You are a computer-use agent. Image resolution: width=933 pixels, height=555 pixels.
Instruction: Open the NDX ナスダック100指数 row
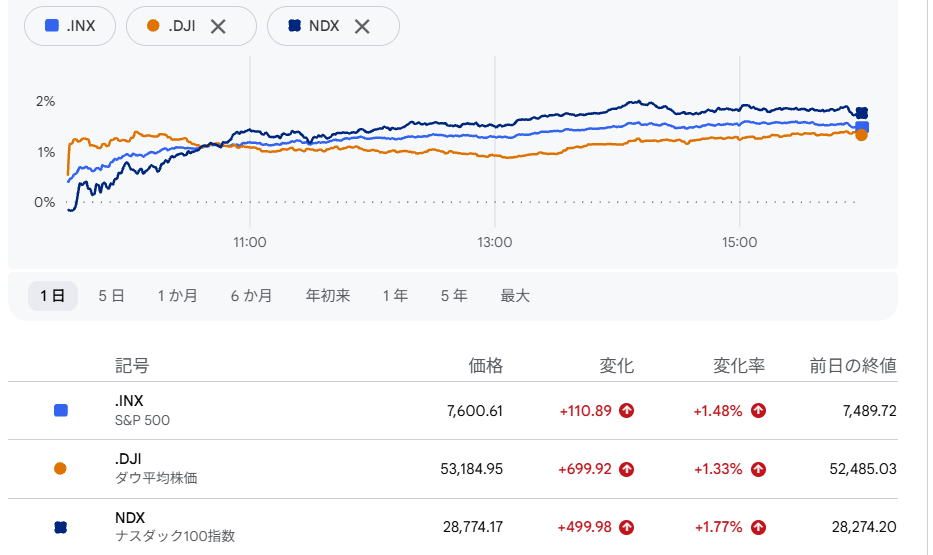click(x=453, y=527)
